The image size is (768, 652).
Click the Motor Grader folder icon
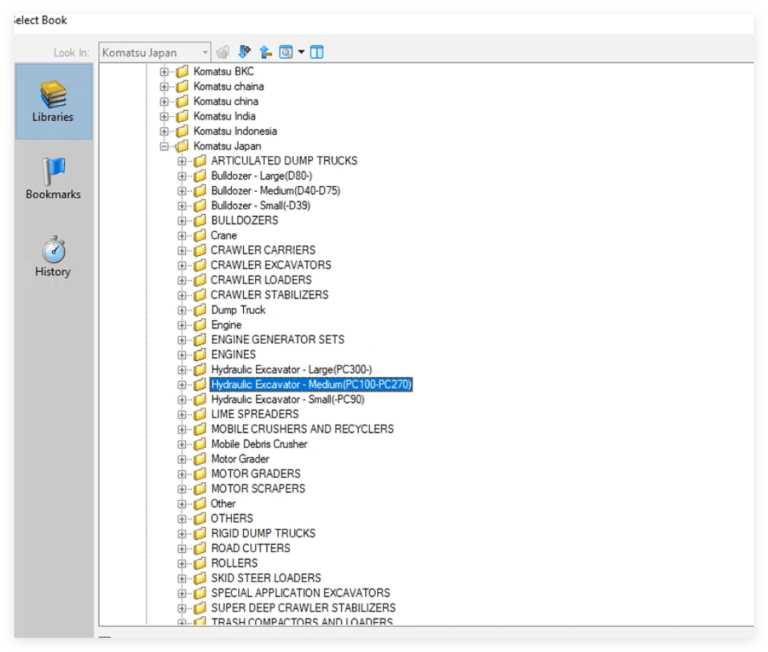point(200,459)
